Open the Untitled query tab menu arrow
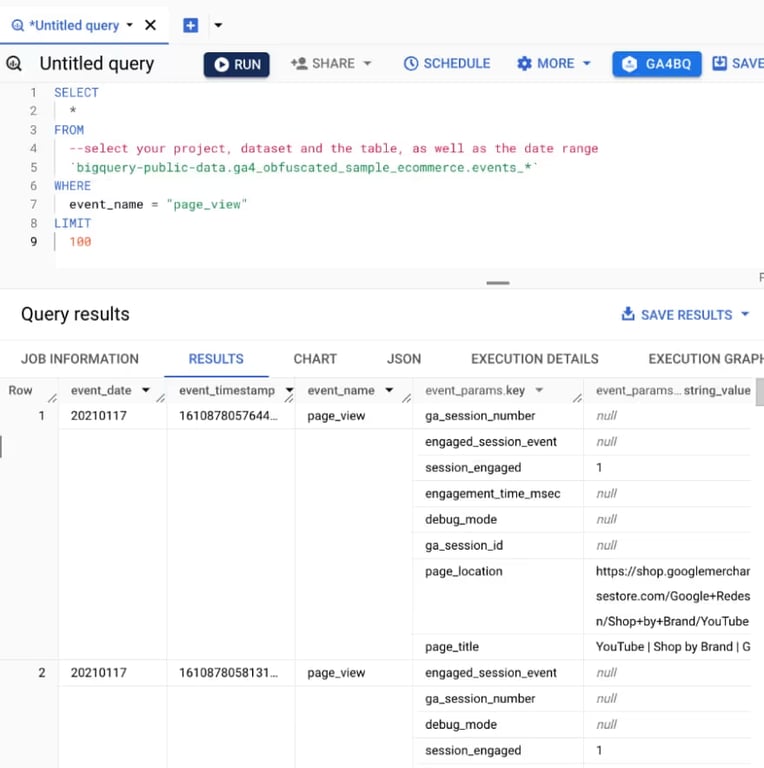Viewport: 764px width, 768px height. tap(130, 24)
